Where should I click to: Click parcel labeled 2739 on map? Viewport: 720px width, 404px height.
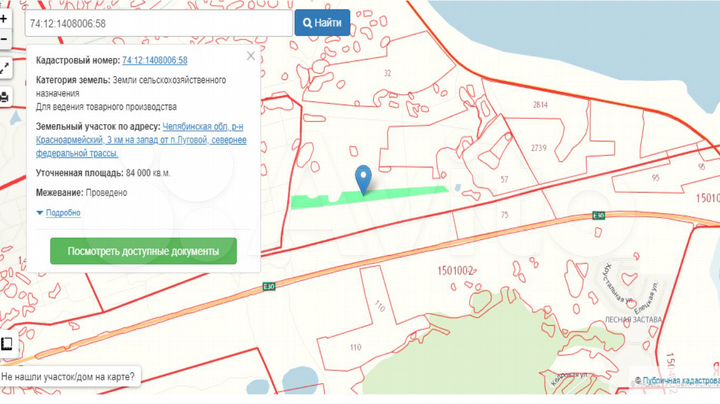[539, 148]
